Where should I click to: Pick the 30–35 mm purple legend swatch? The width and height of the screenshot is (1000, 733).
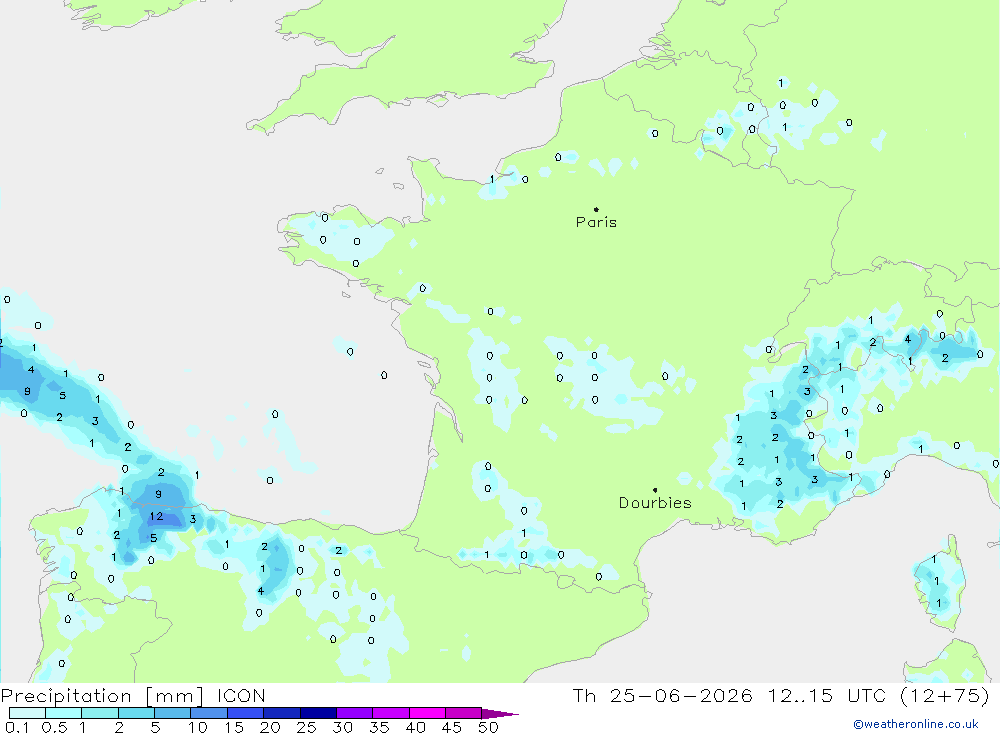click(354, 713)
